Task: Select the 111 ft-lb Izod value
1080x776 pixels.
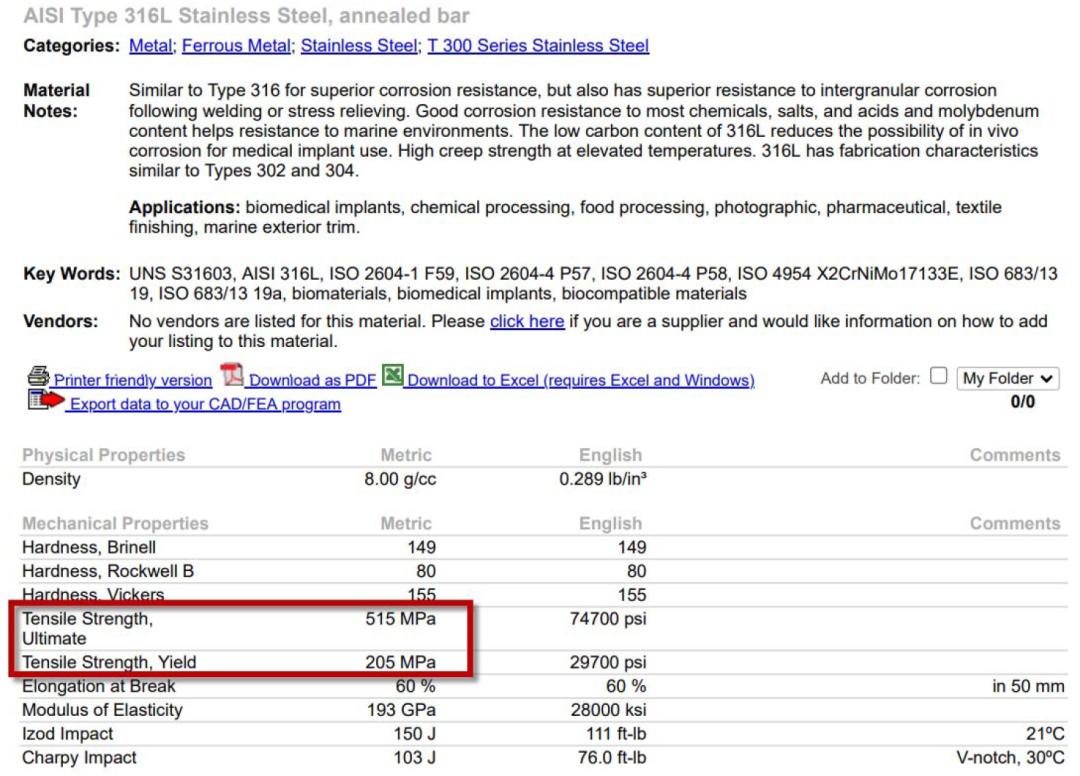Action: point(616,734)
